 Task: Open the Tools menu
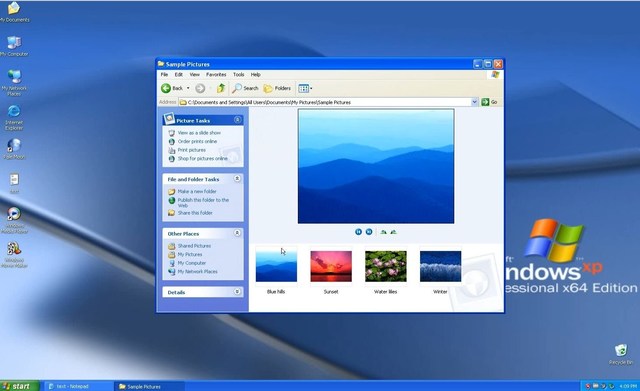click(x=238, y=75)
